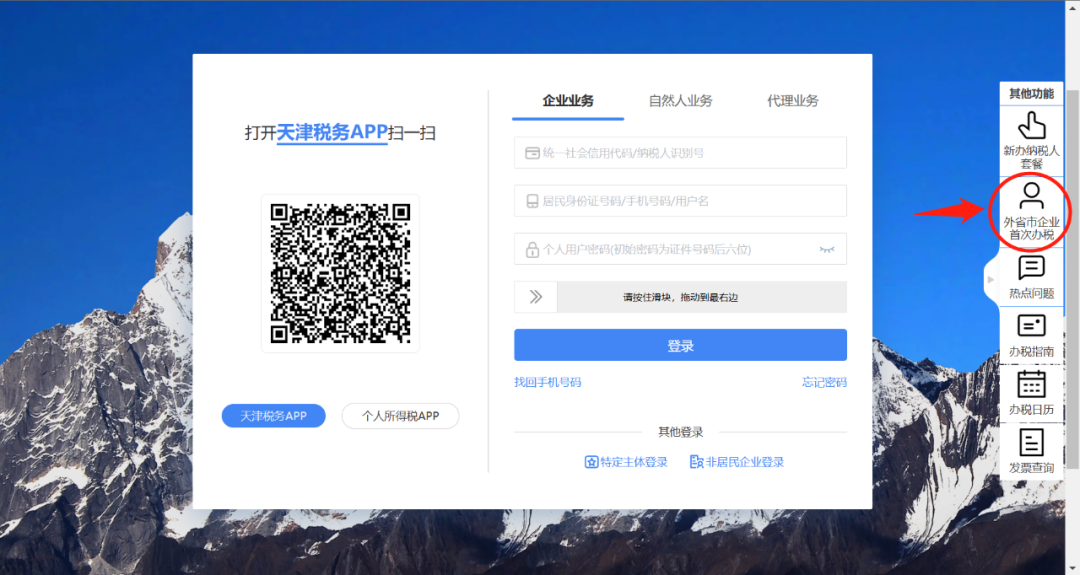Switch to 代理业务 tab

click(793, 101)
